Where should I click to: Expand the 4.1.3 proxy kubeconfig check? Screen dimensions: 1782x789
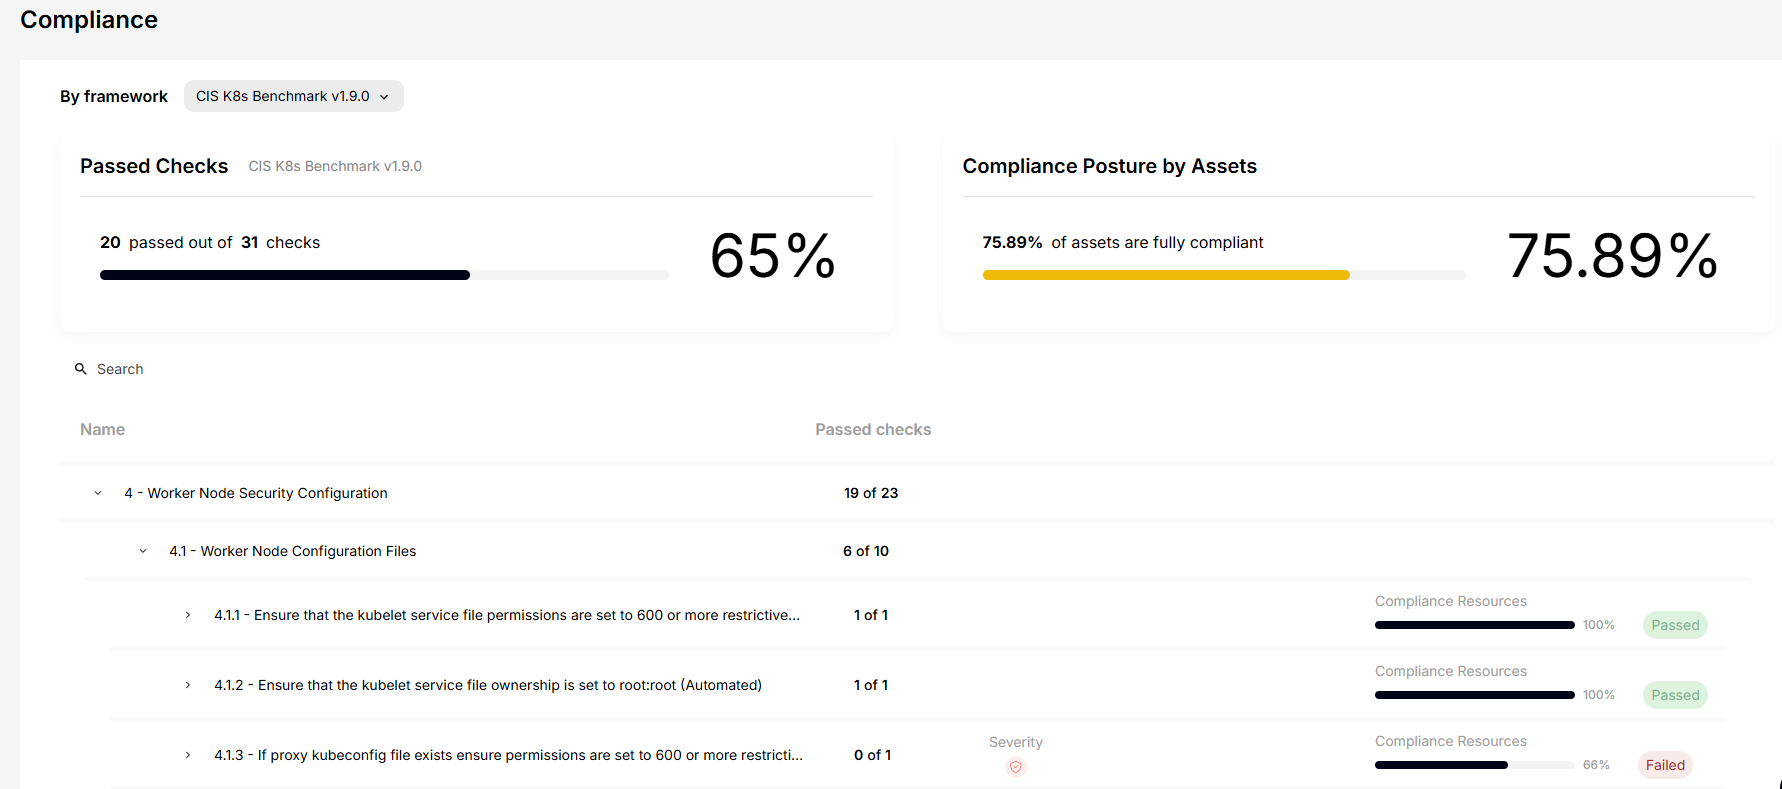pos(188,755)
